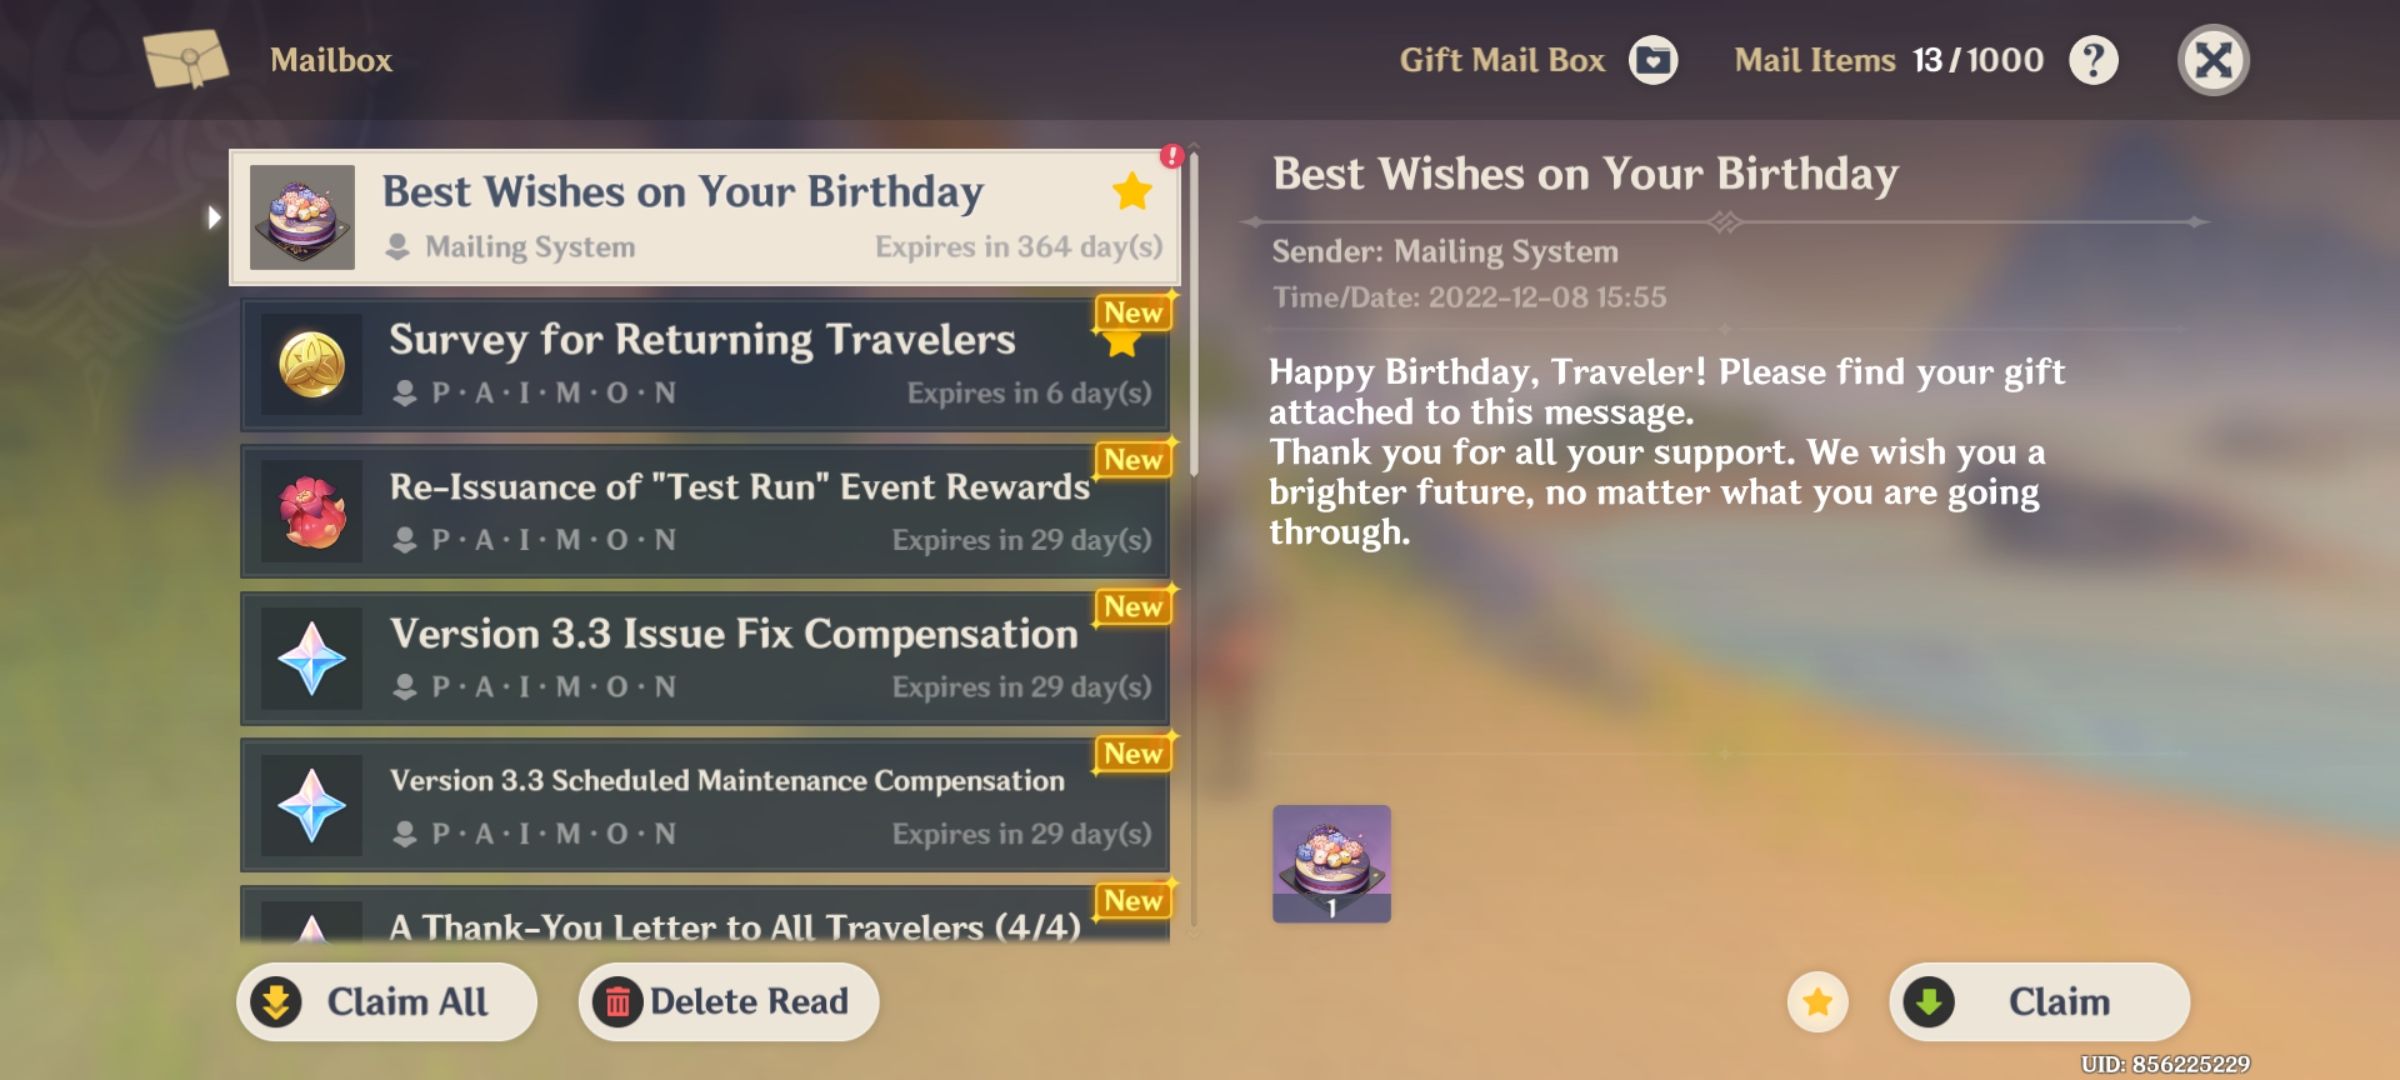Toggle the star on Best Wishes birthday mail
Image resolution: width=2400 pixels, height=1080 pixels.
pyautogui.click(x=1132, y=191)
